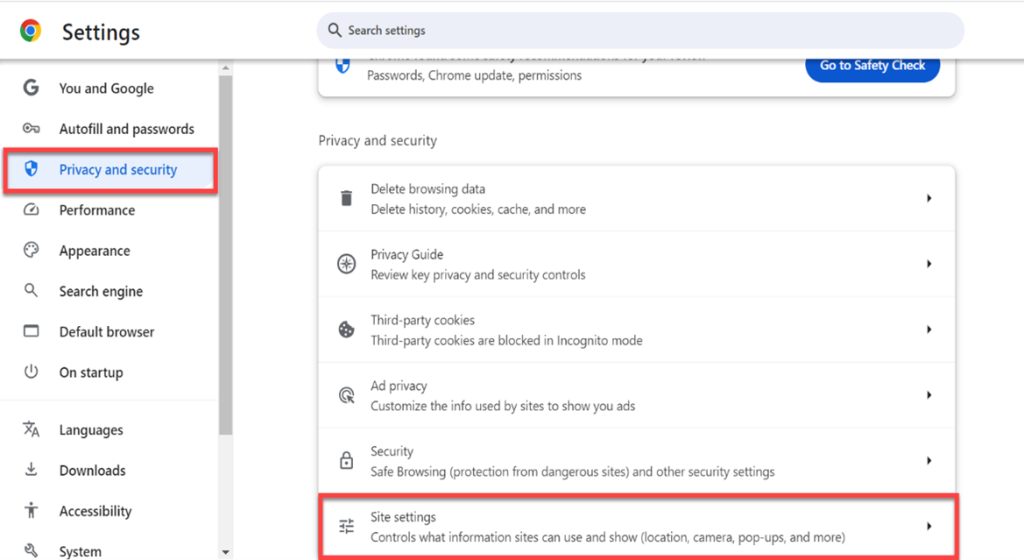Click the trash can icon for browsing data
This screenshot has height=560, width=1024.
point(346,198)
